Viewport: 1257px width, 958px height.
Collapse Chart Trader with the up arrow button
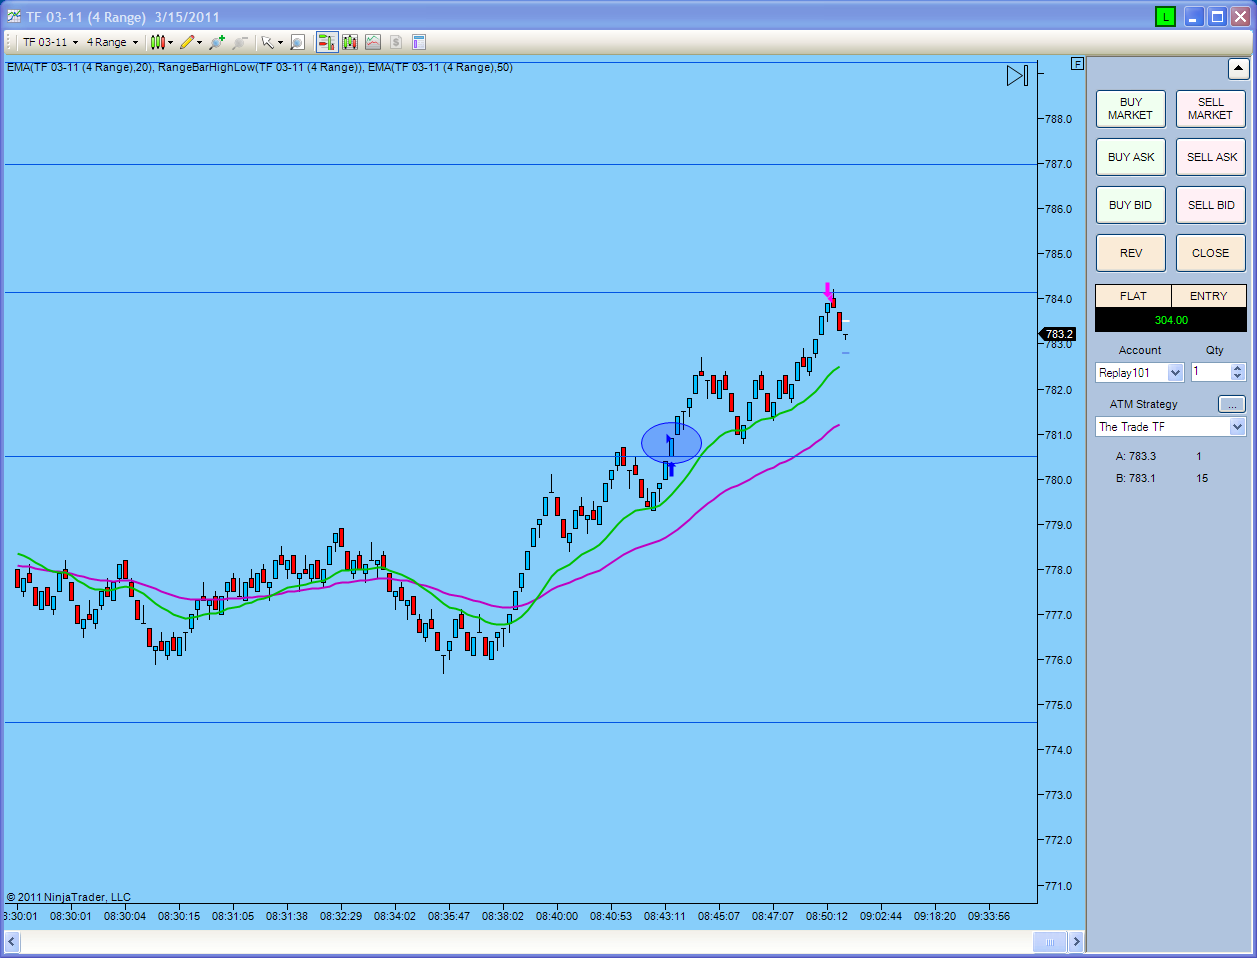tap(1238, 69)
